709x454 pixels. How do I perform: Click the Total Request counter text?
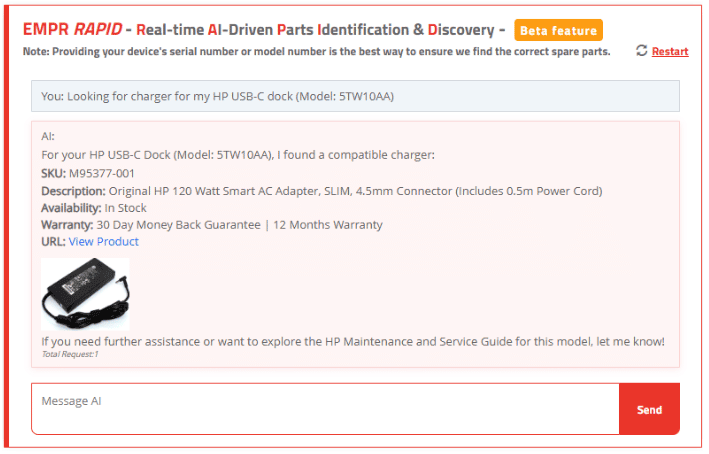[x=70, y=355]
